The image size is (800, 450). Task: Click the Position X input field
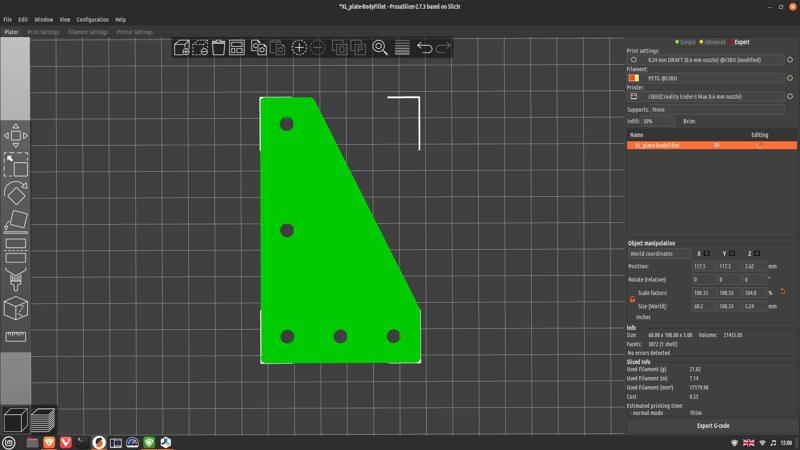tap(704, 266)
